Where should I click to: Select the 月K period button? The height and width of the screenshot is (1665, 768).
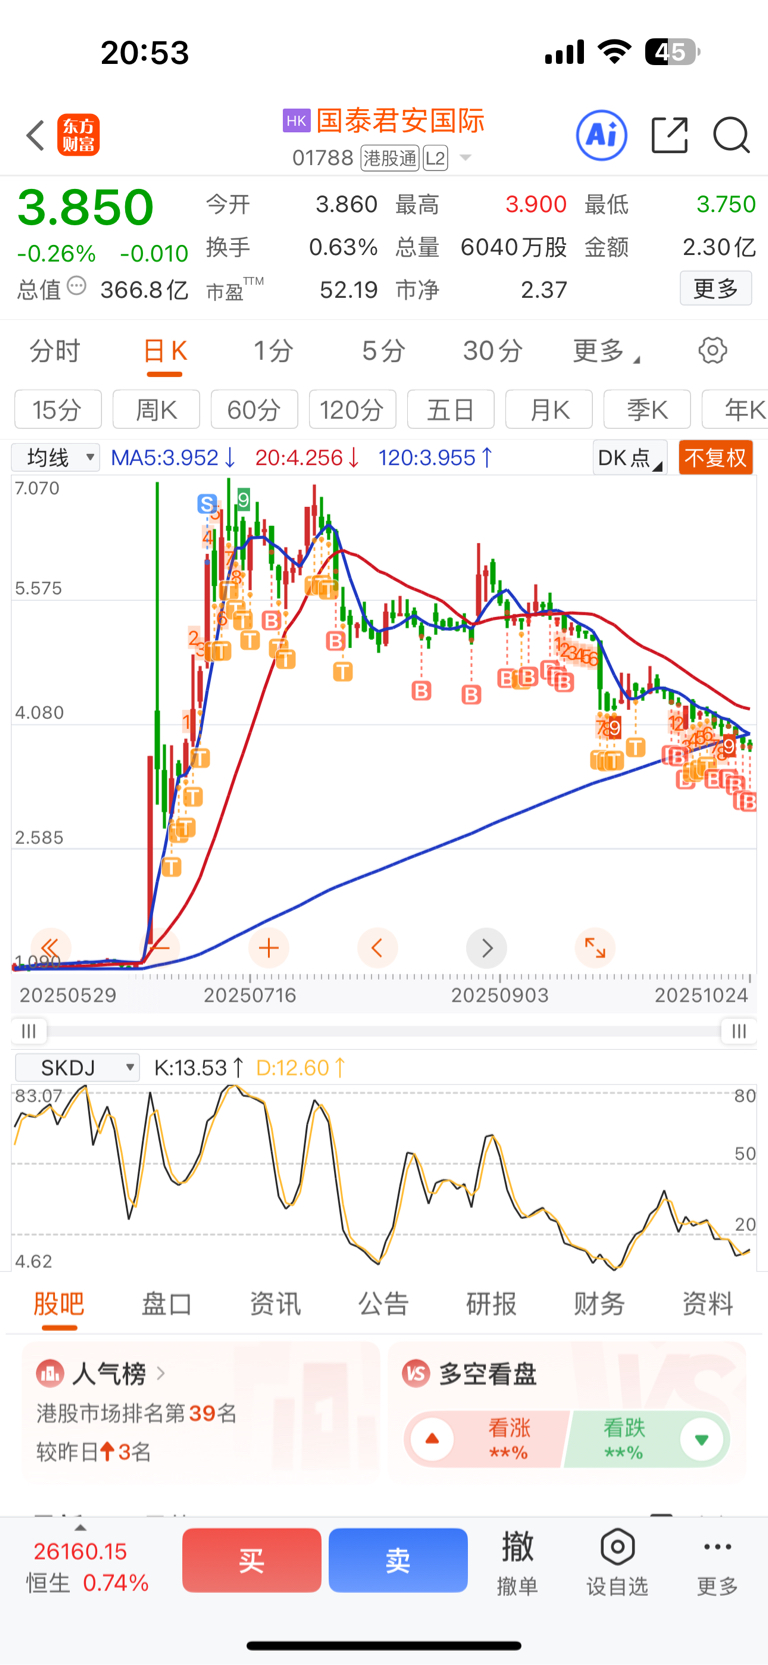click(x=549, y=410)
